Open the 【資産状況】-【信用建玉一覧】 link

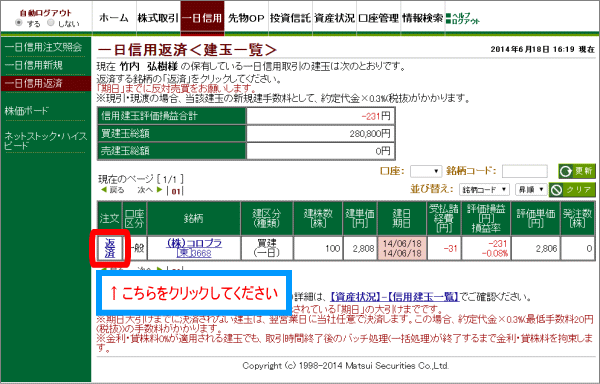pos(394,297)
